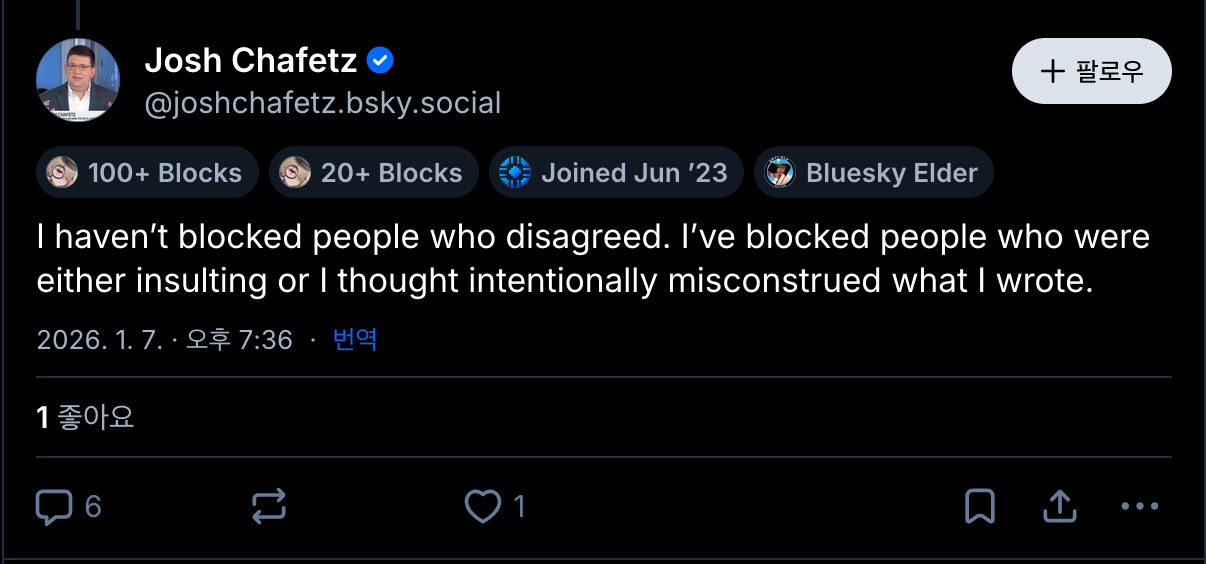
Task: Click the 20+ Blocks badge
Action: (x=374, y=173)
